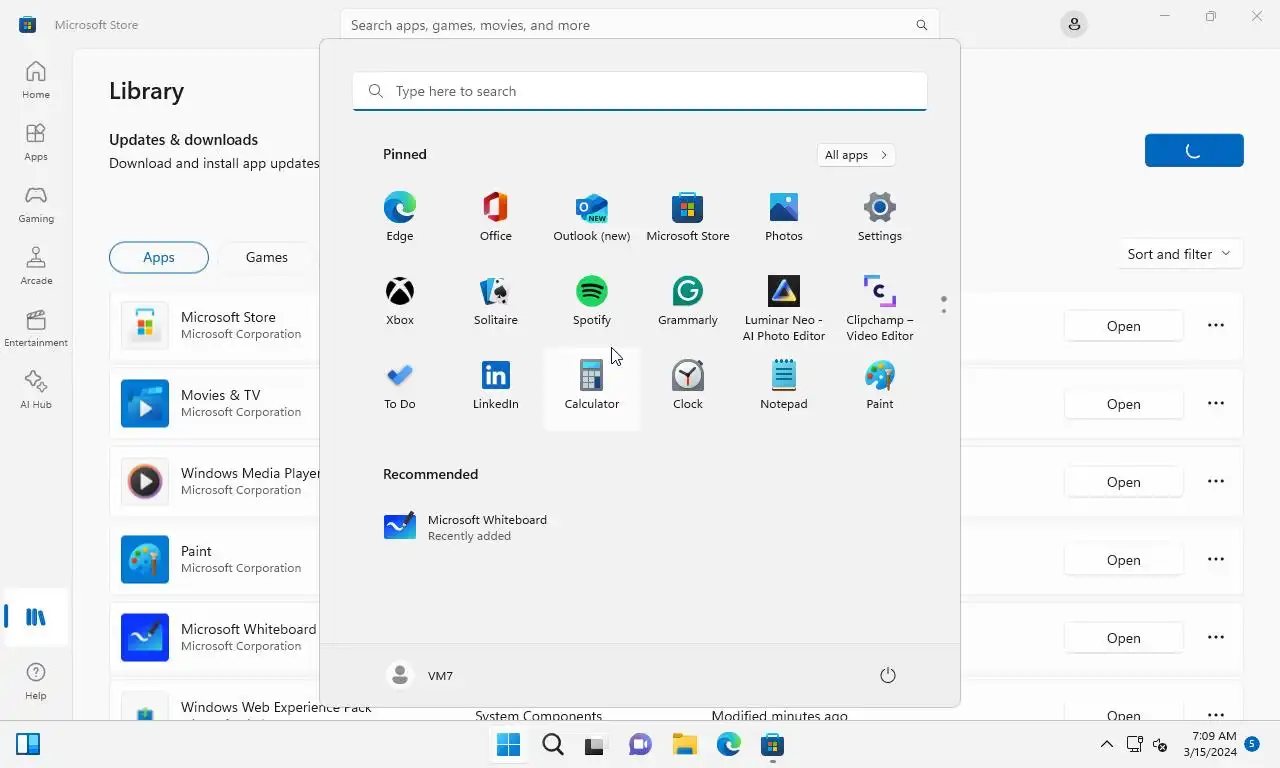The height and width of the screenshot is (768, 1280).
Task: Open Arcade section in Store sidebar
Action: pos(36,266)
